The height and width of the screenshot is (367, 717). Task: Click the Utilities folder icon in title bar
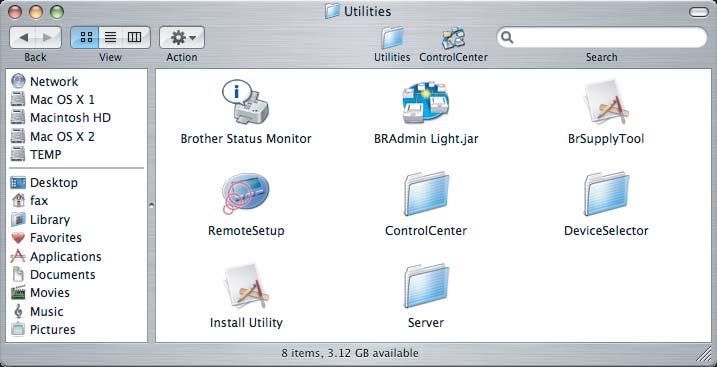click(332, 11)
